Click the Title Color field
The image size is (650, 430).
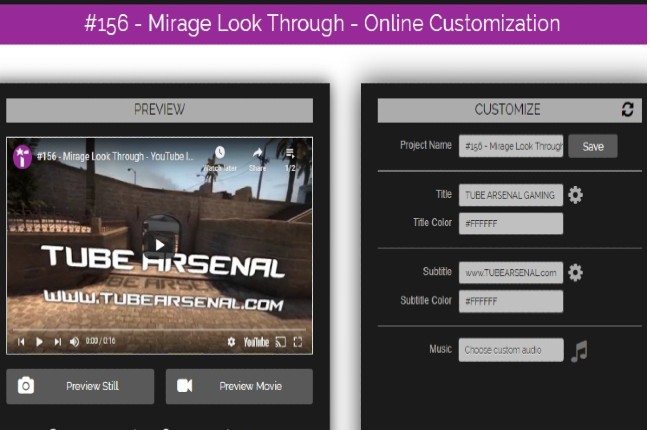pos(510,223)
